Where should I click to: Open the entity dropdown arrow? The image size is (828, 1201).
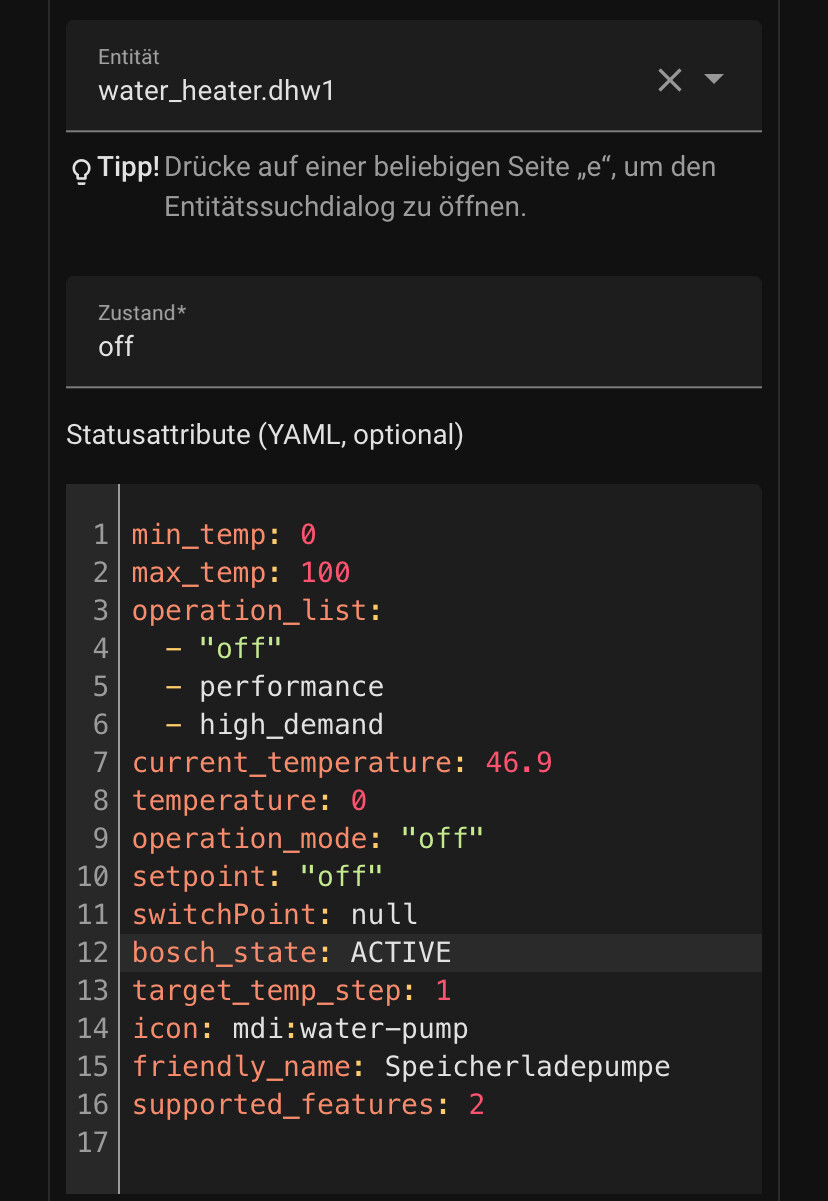[714, 79]
